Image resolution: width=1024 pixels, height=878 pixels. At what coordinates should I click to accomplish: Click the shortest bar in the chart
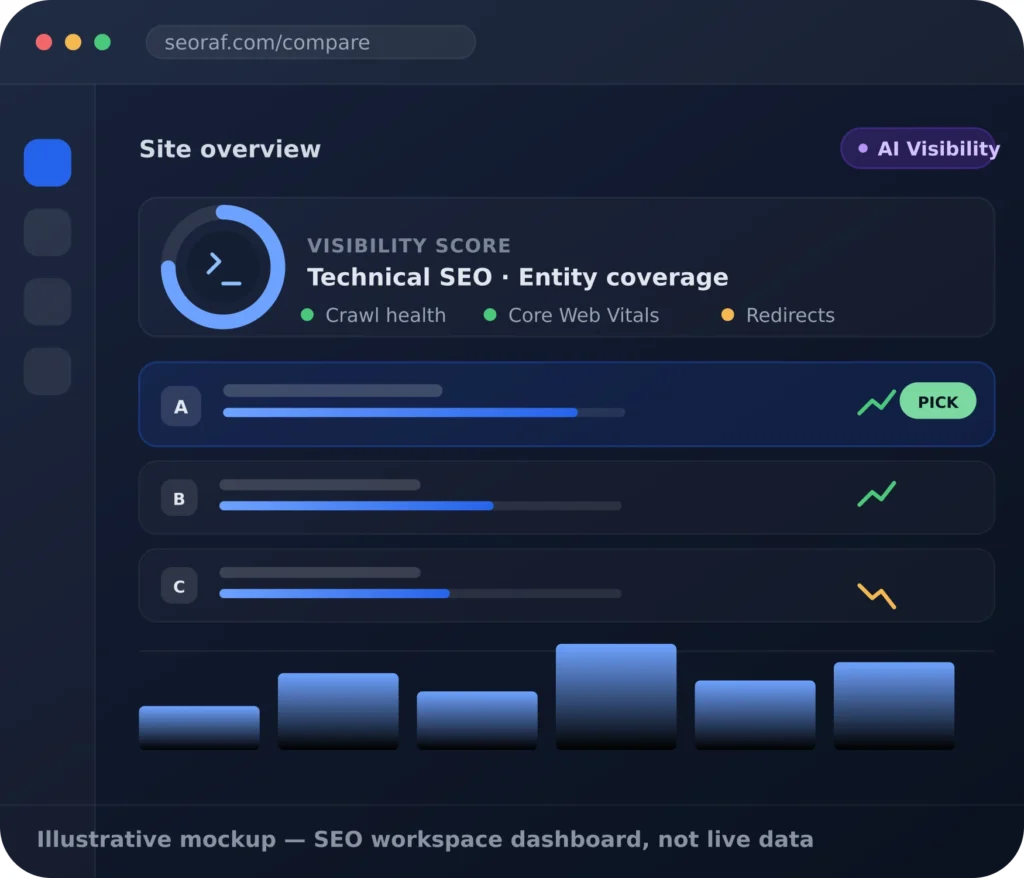(x=199, y=727)
